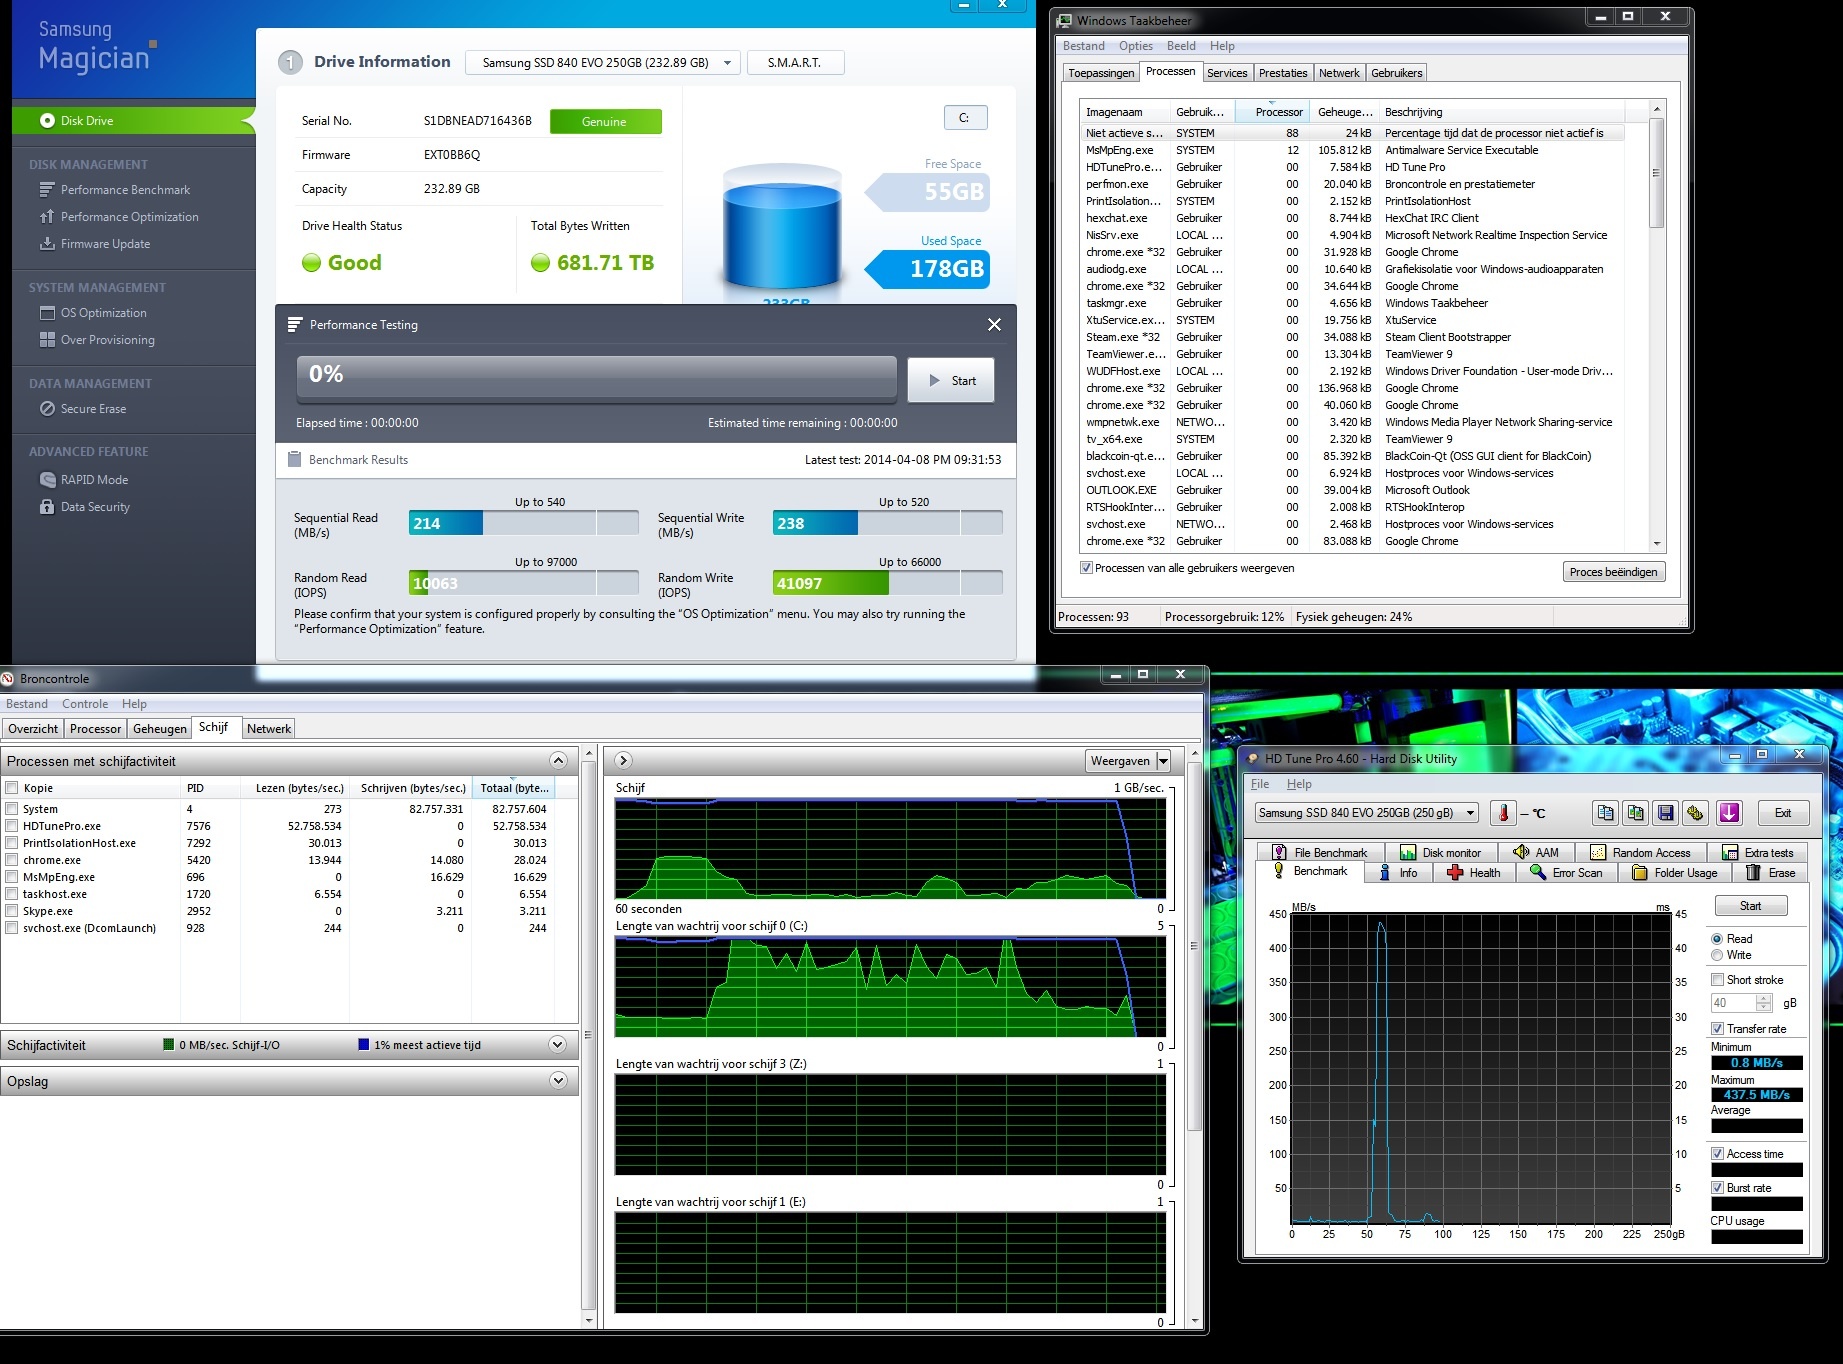This screenshot has height=1364, width=1843.
Task: Start the HD Tune benchmark
Action: tap(1750, 906)
